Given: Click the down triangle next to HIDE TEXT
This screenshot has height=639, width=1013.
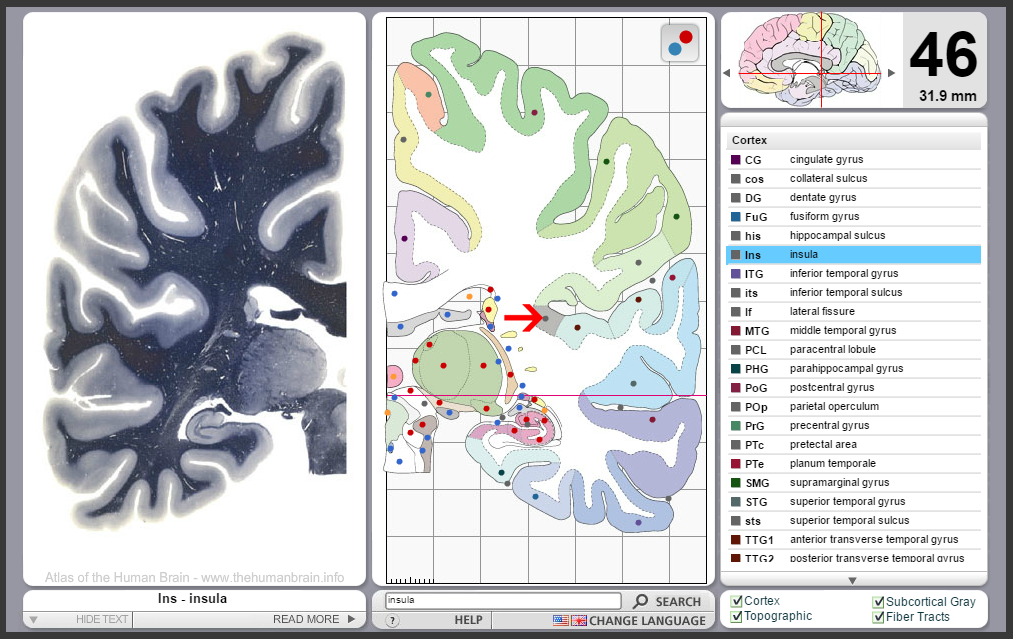Looking at the screenshot, I should [34, 619].
